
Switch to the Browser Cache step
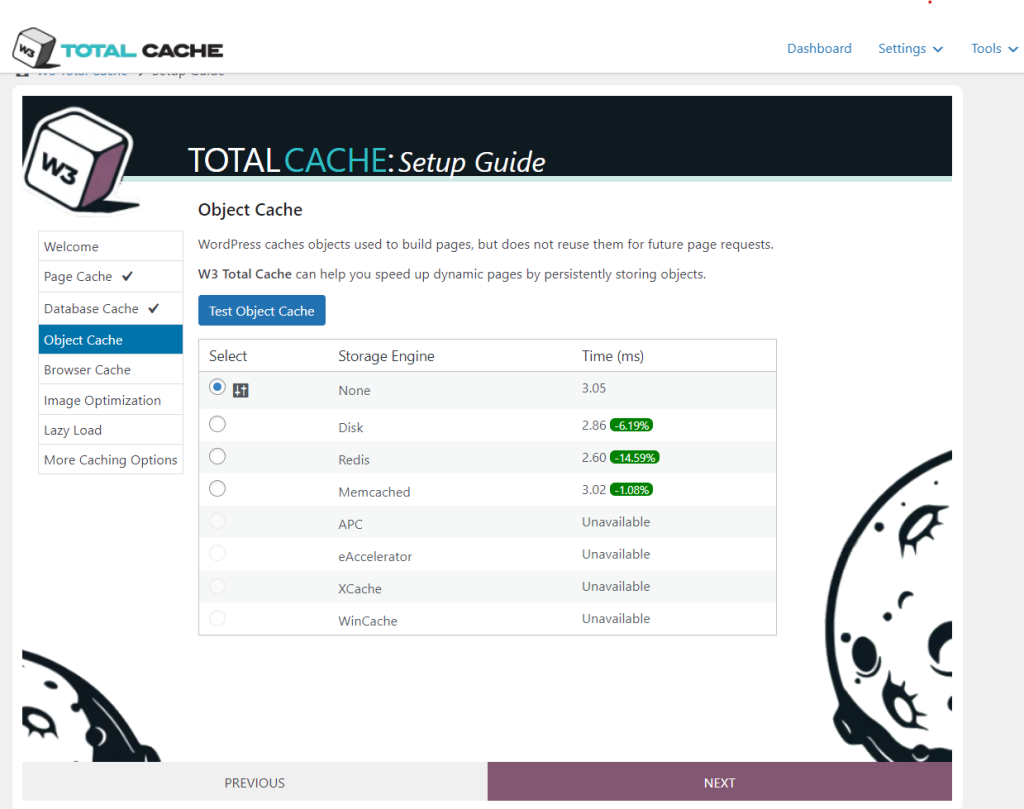(88, 369)
